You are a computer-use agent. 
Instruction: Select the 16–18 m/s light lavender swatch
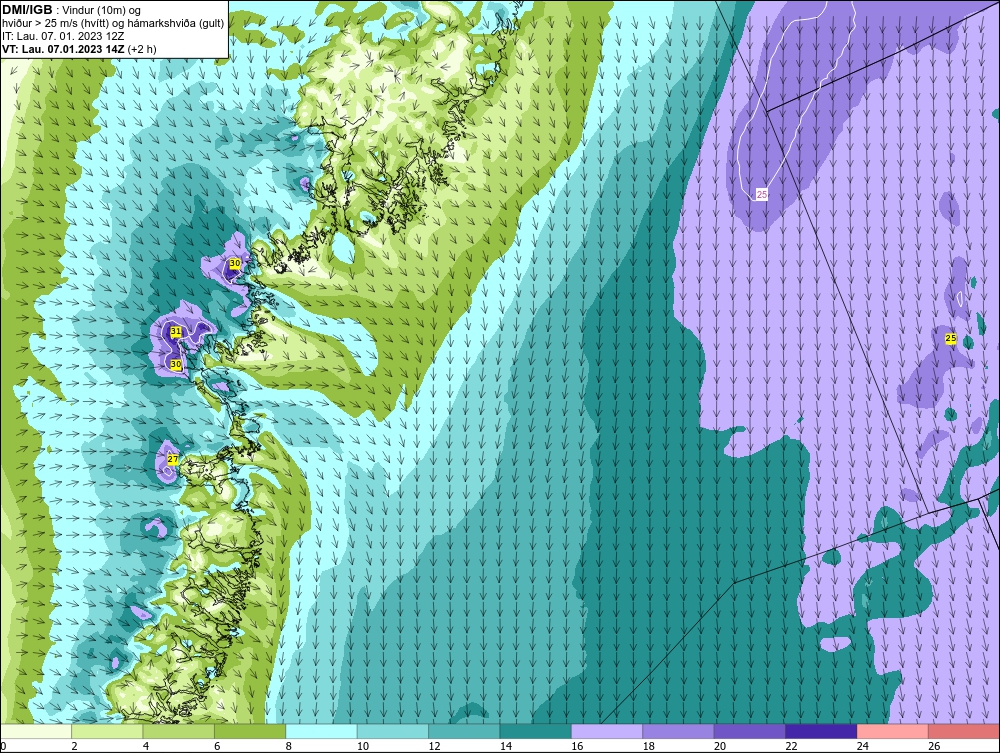607,731
